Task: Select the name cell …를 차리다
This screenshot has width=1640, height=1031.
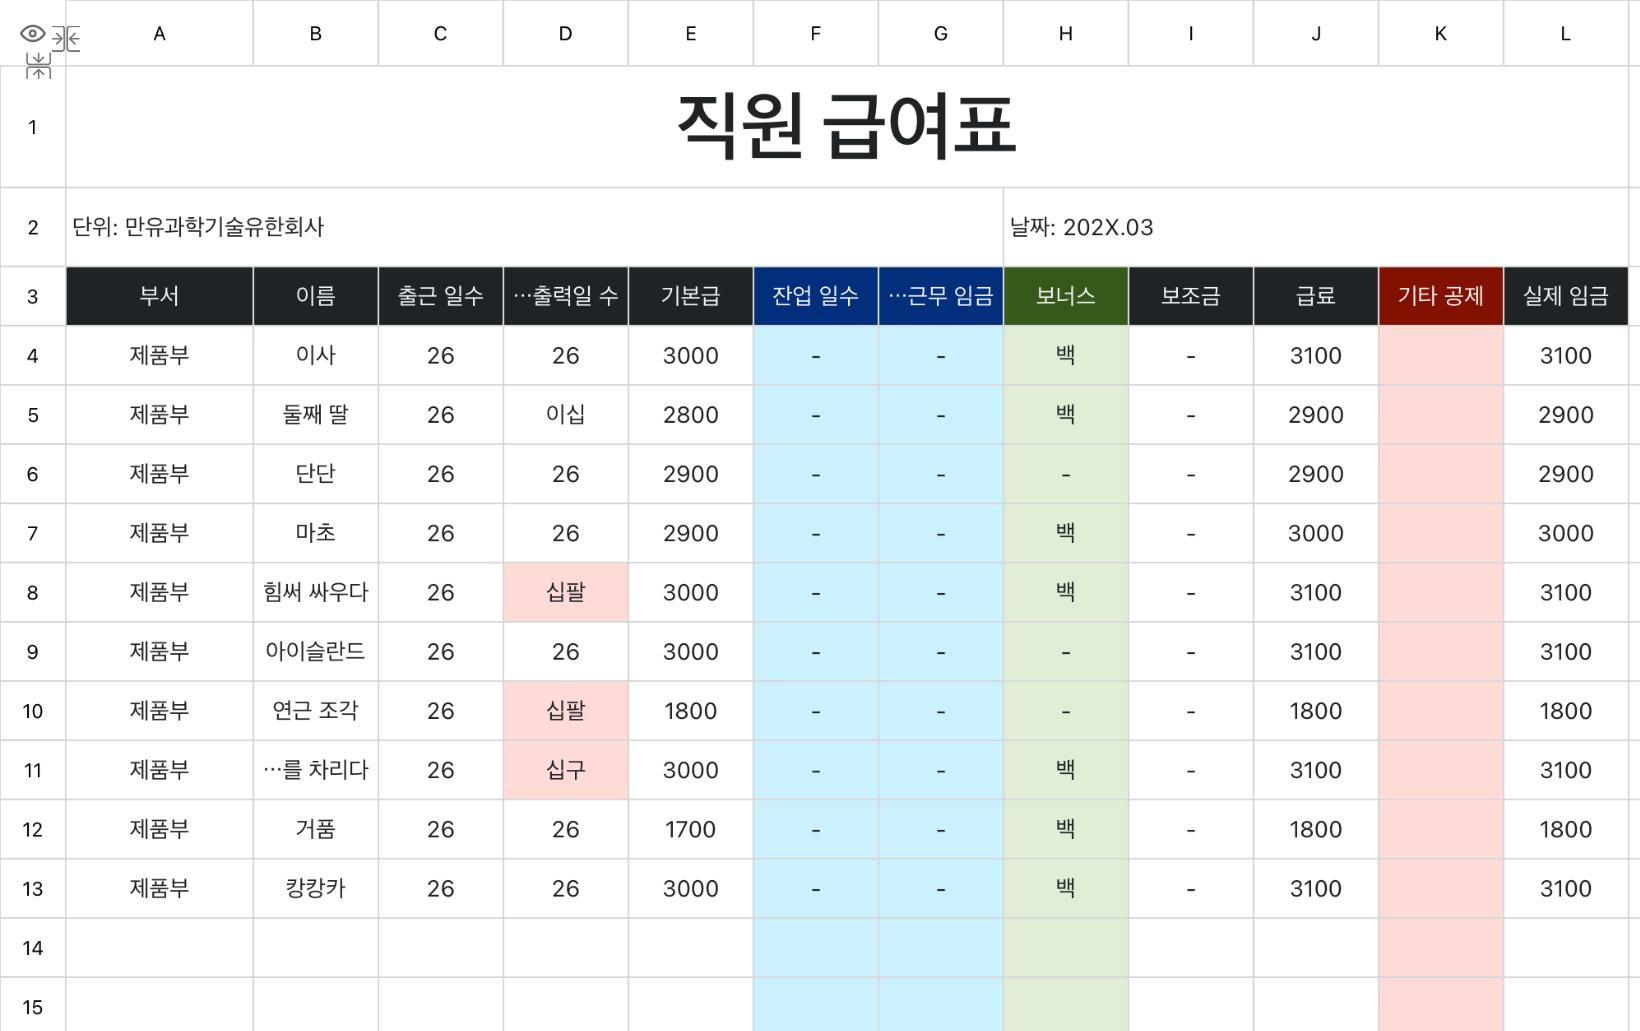Action: pyautogui.click(x=315, y=770)
